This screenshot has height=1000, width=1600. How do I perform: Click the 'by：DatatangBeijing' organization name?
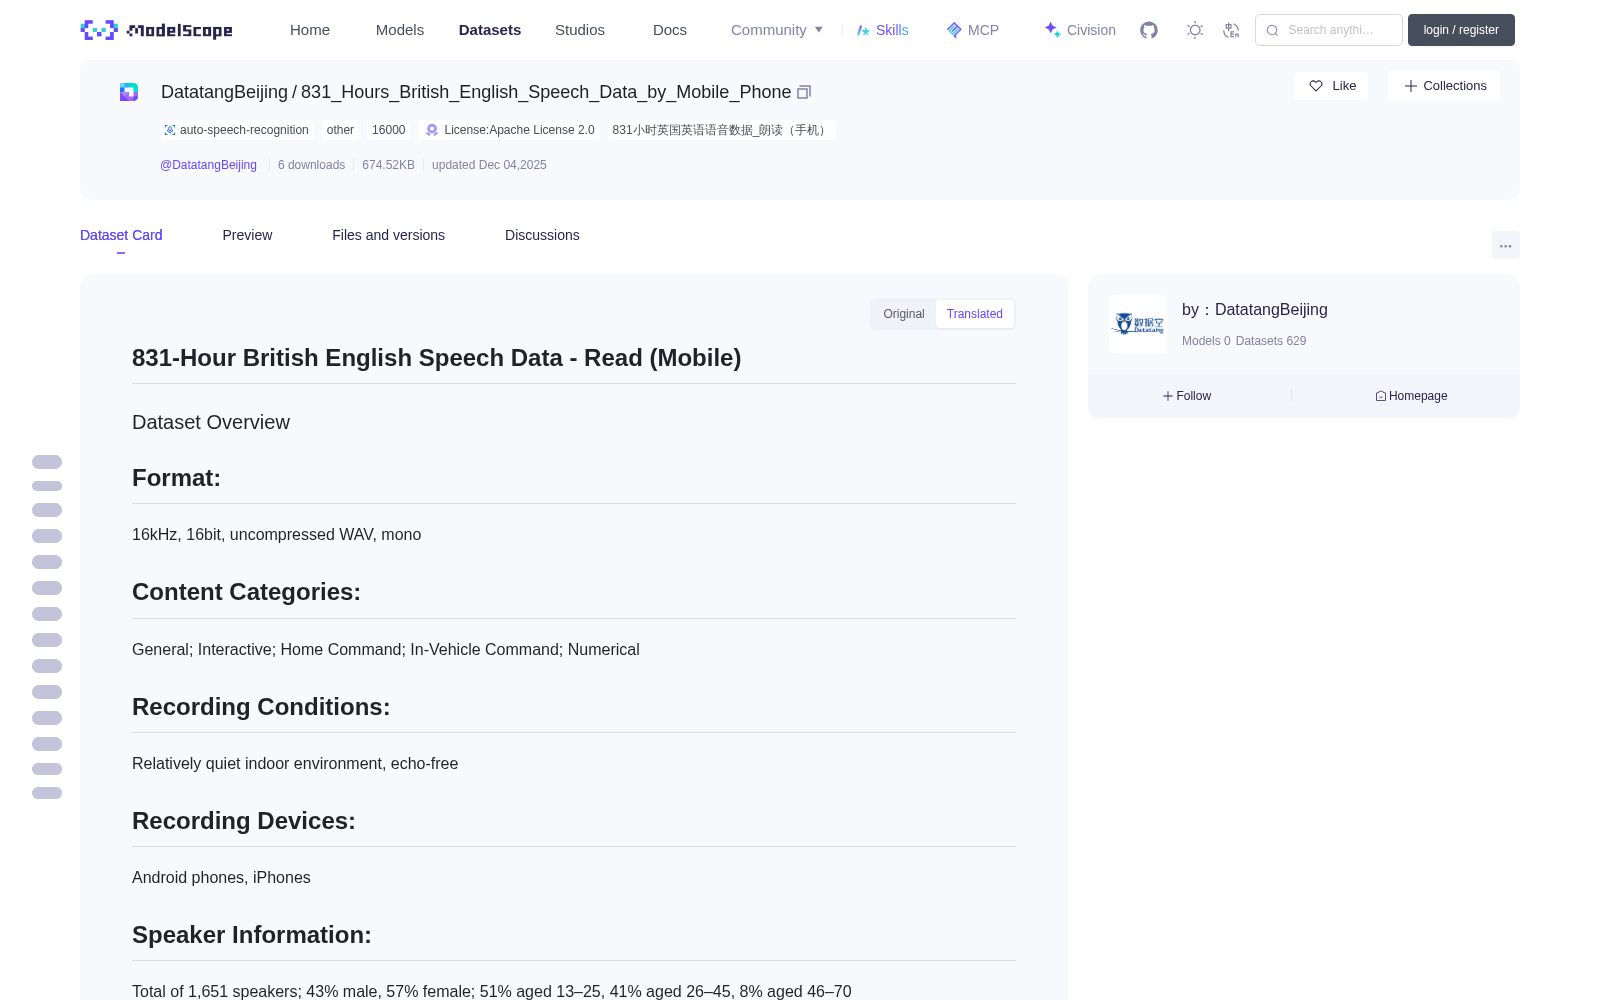pos(1255,310)
